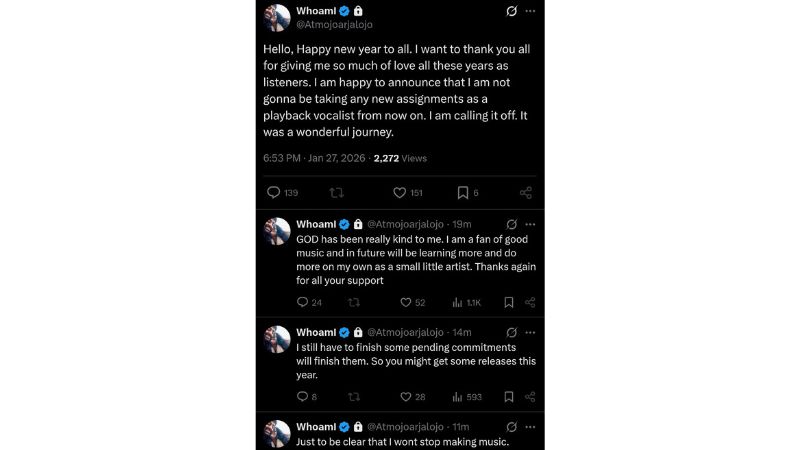Open more options on the 14m reply
Screen dimensions: 800x450
click(531, 332)
